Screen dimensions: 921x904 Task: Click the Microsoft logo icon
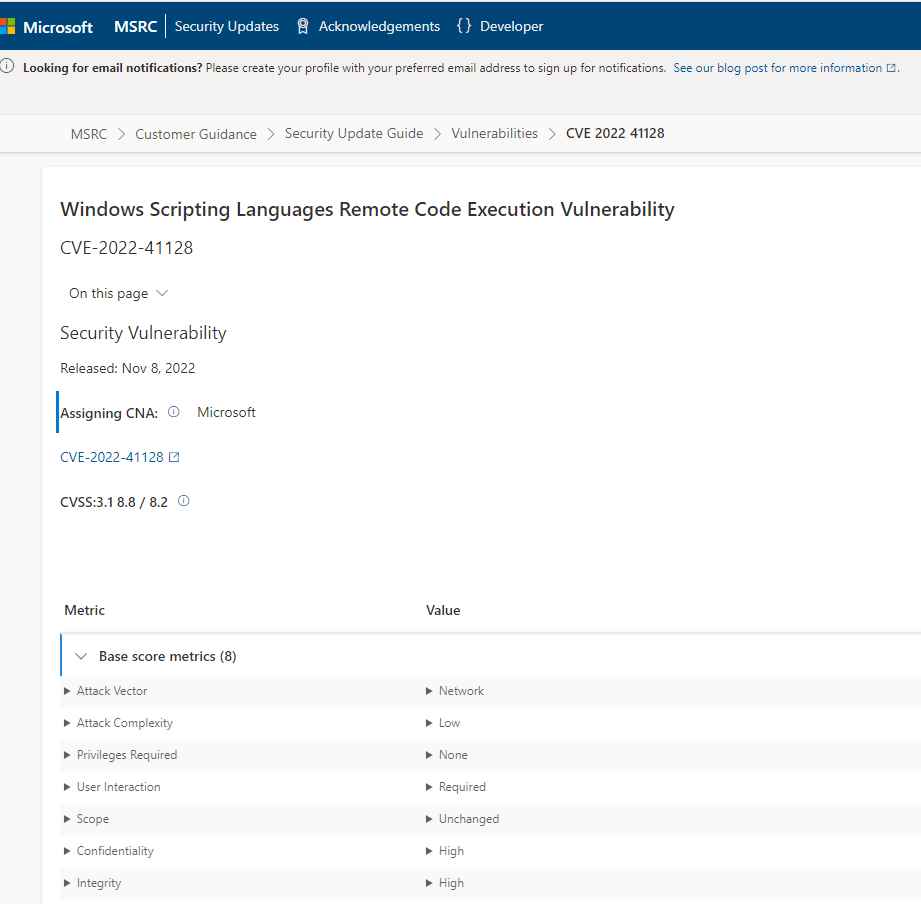pos(7,26)
